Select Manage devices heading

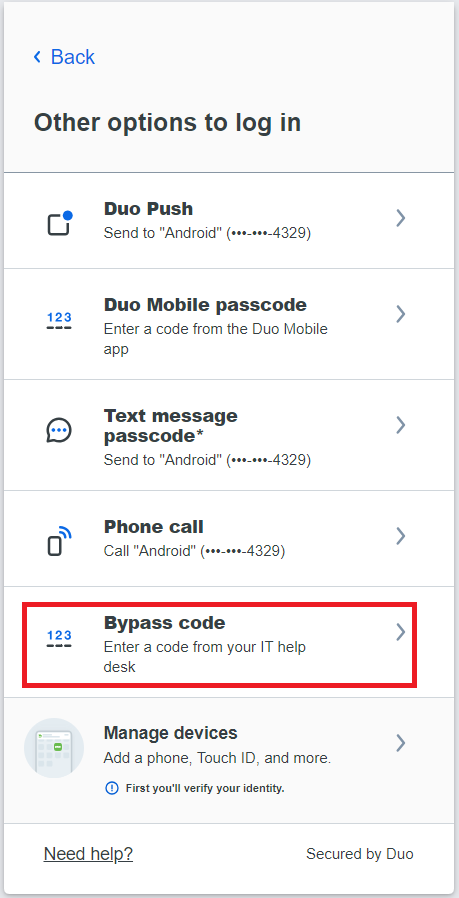[x=171, y=732]
